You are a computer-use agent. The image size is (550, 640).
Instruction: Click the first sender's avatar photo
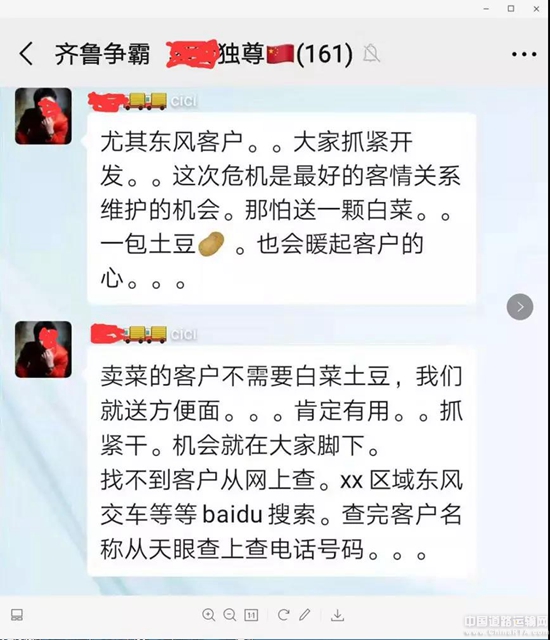point(43,116)
